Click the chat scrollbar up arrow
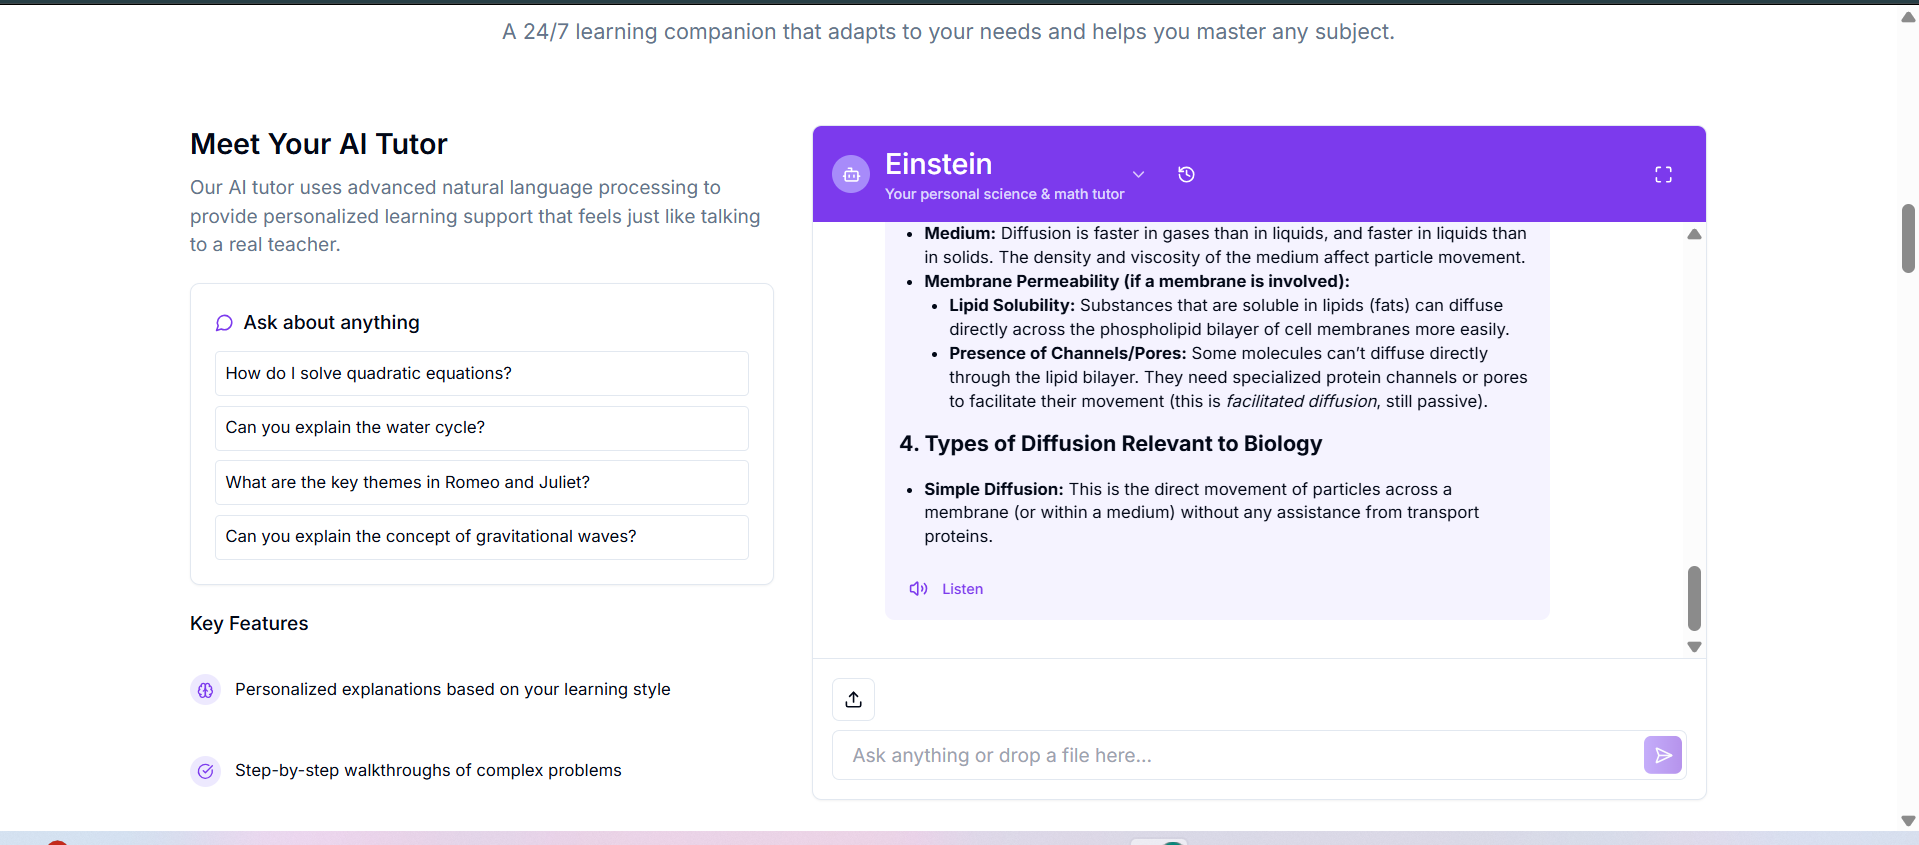Screen dimensions: 1919x845 pos(1694,234)
